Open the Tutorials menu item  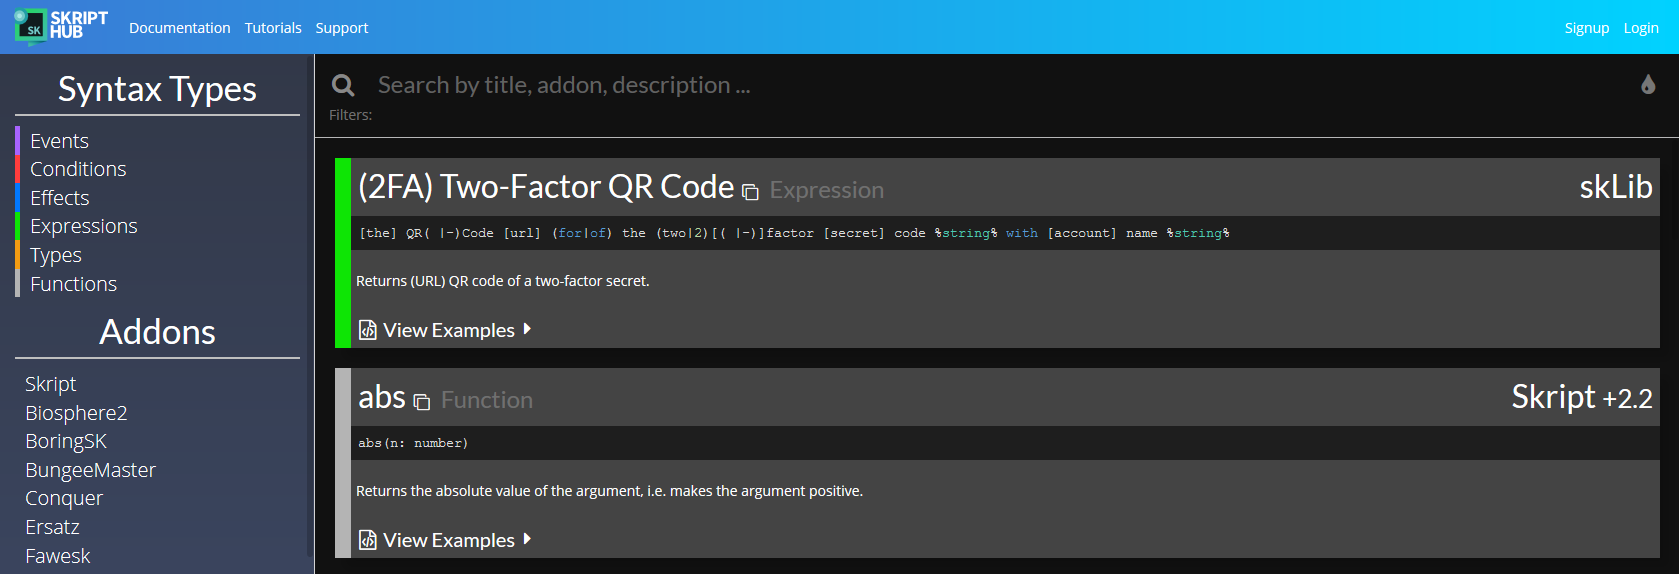273,28
